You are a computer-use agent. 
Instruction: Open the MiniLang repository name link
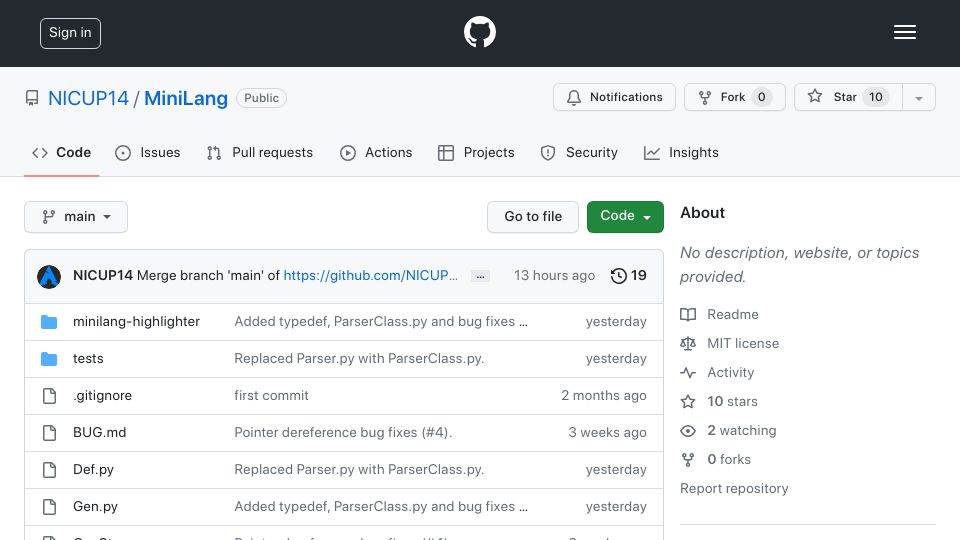coord(186,98)
